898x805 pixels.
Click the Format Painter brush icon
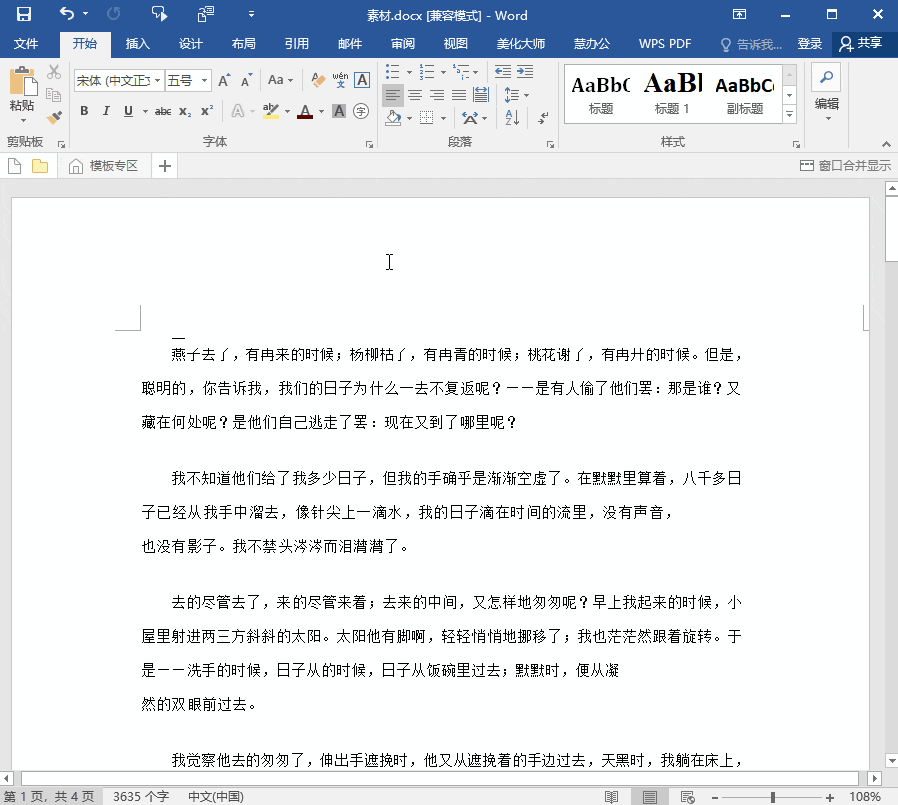(54, 117)
